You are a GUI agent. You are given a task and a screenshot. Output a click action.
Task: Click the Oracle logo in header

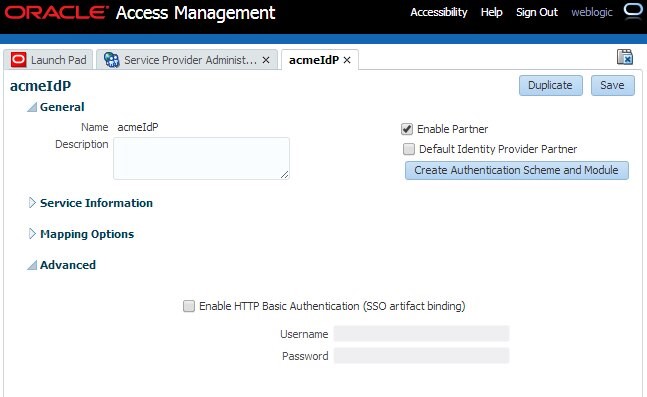point(56,12)
